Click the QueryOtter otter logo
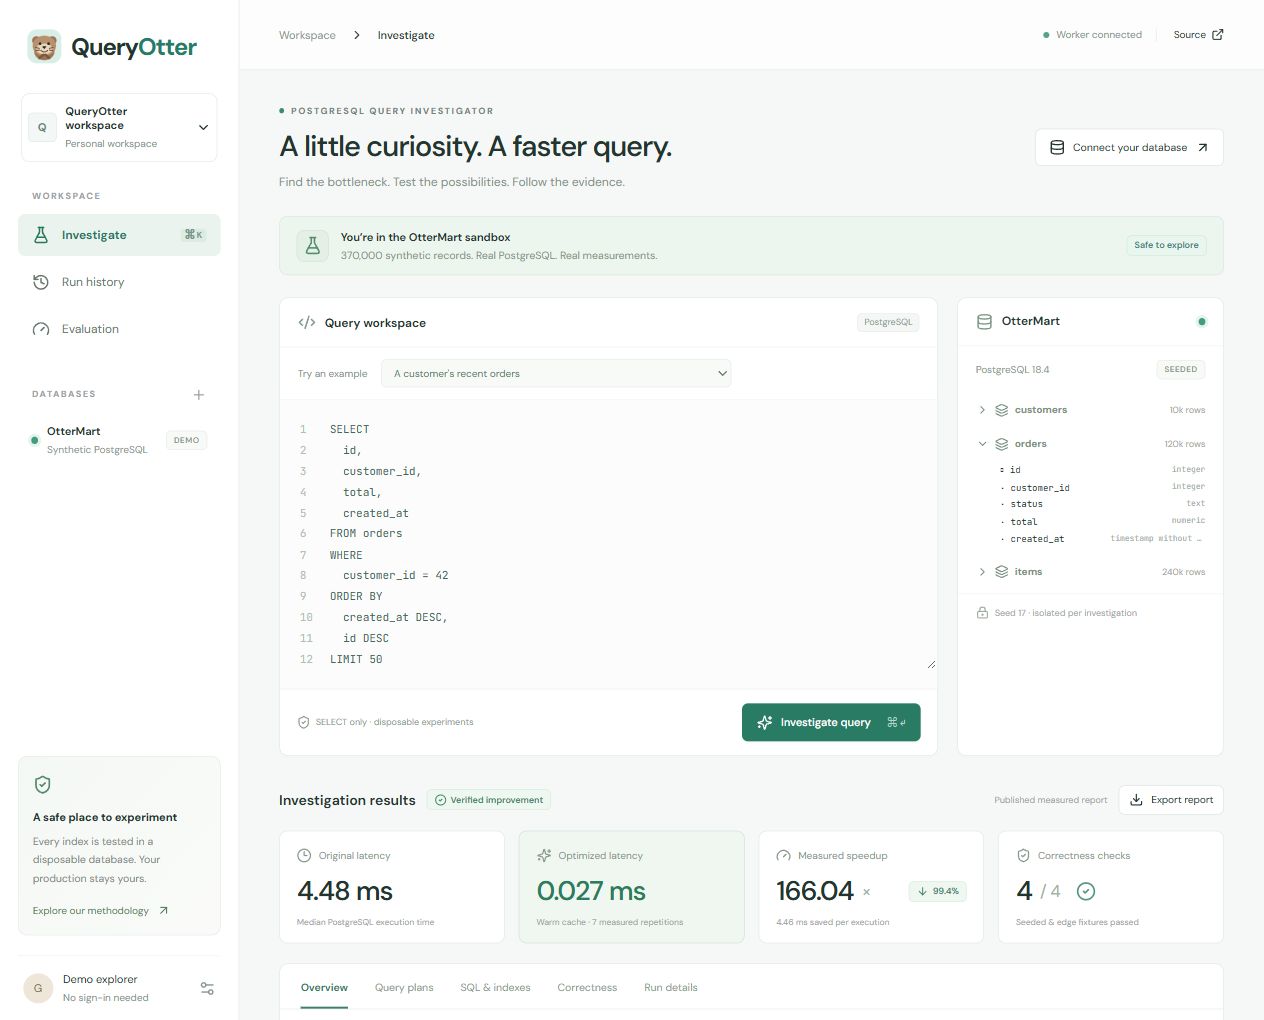This screenshot has height=1020, width=1264. (44, 46)
